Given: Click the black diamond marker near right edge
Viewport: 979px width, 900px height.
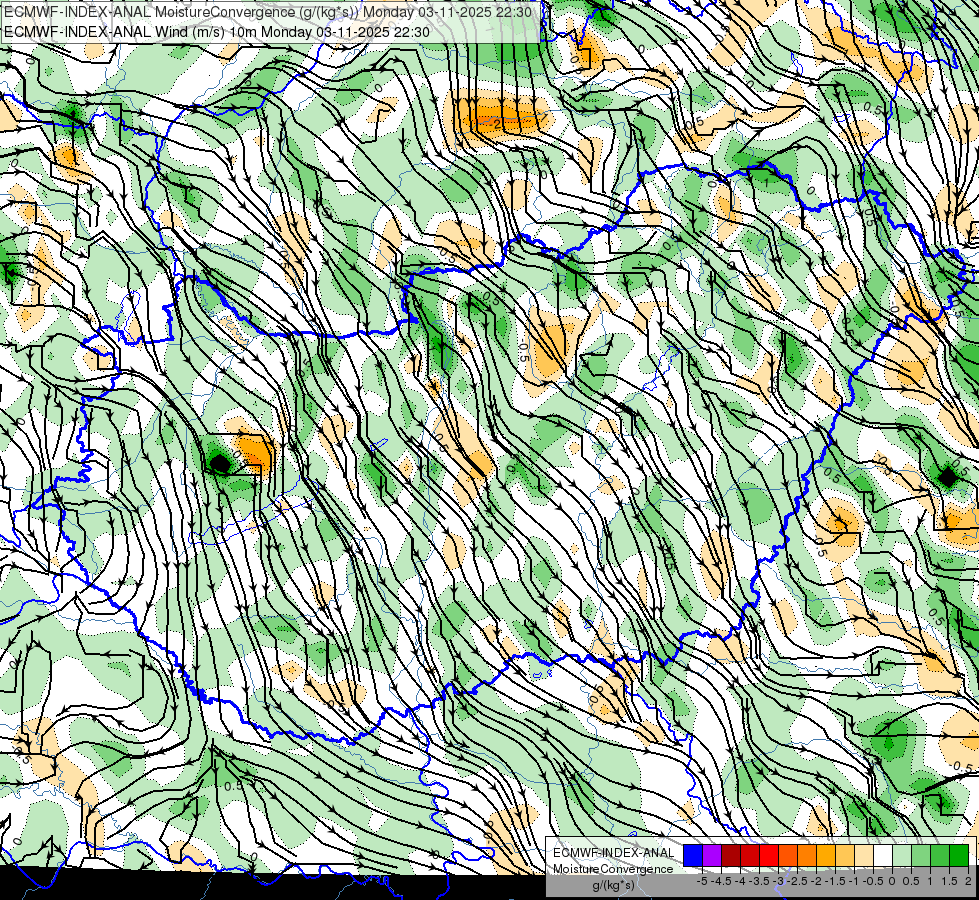Looking at the screenshot, I should click(x=948, y=478).
